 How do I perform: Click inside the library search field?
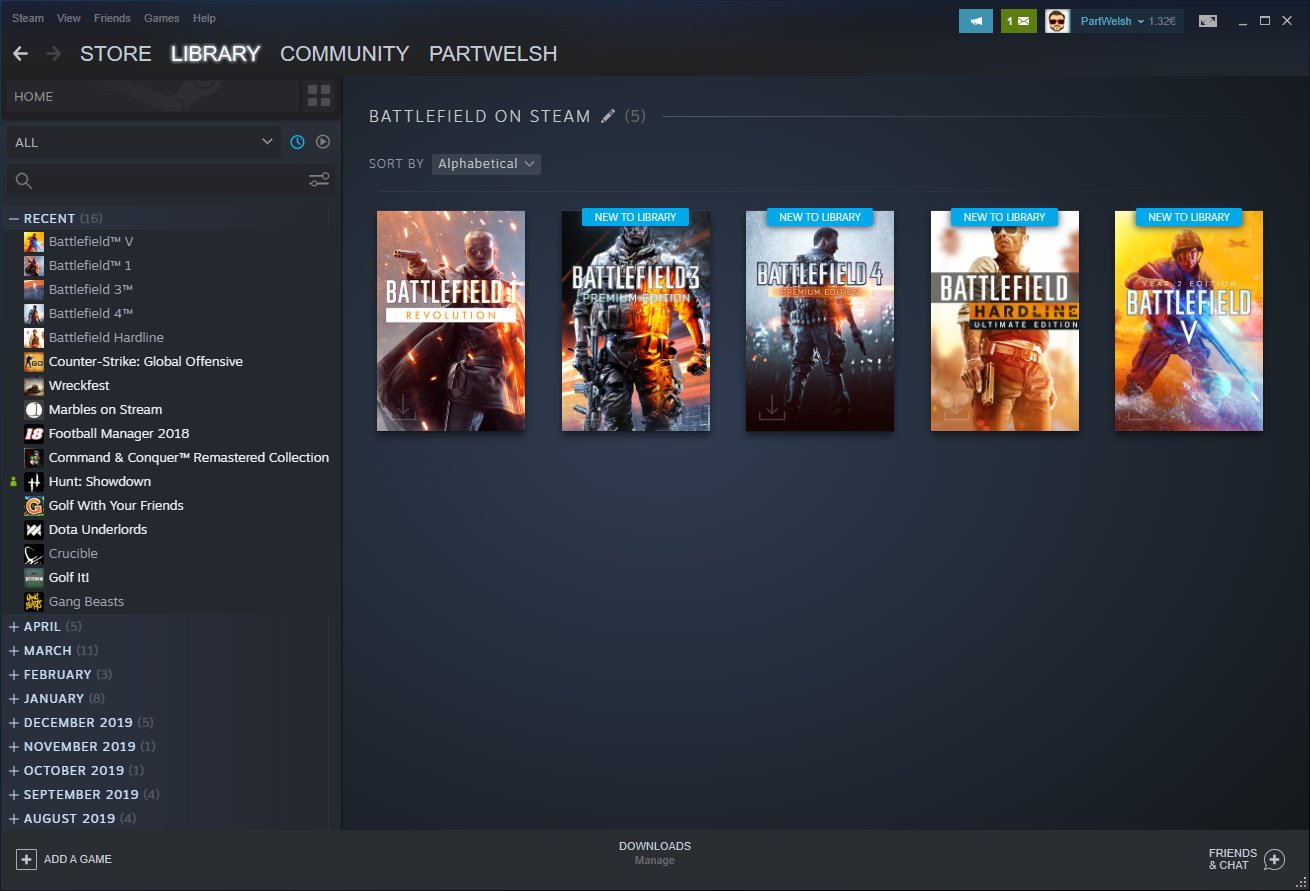170,180
